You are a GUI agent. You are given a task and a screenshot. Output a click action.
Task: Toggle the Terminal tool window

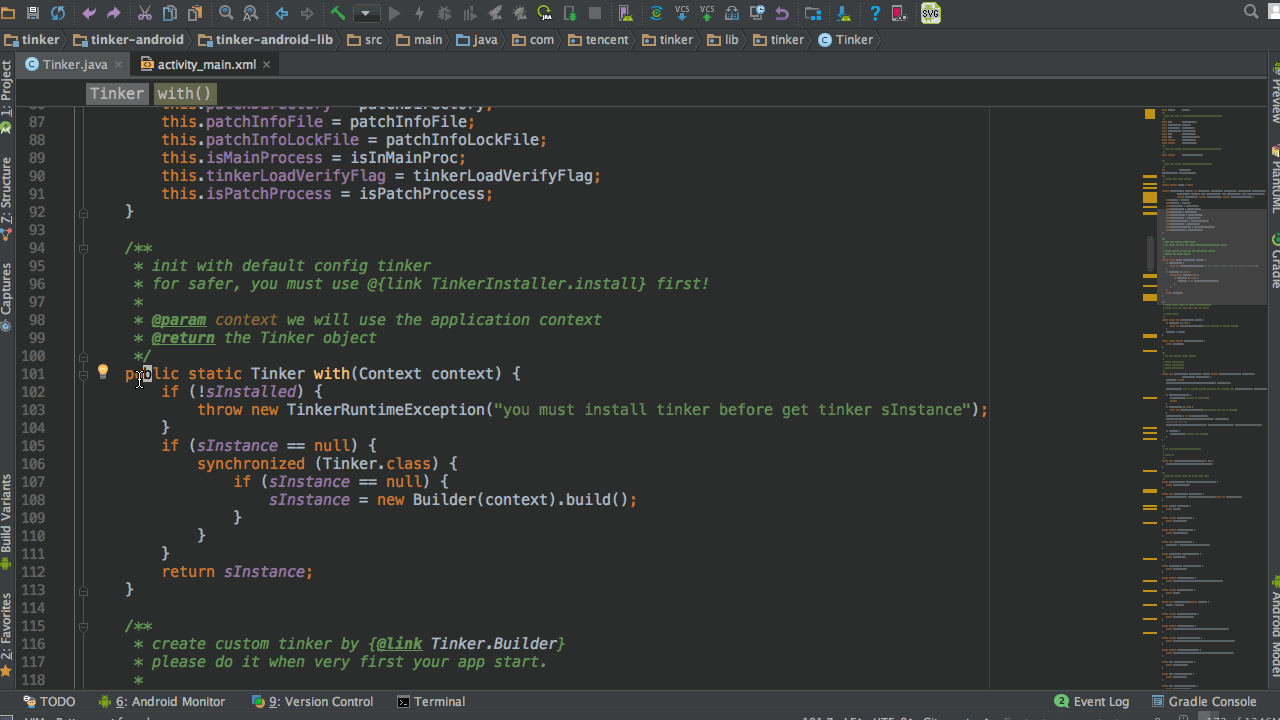click(430, 701)
